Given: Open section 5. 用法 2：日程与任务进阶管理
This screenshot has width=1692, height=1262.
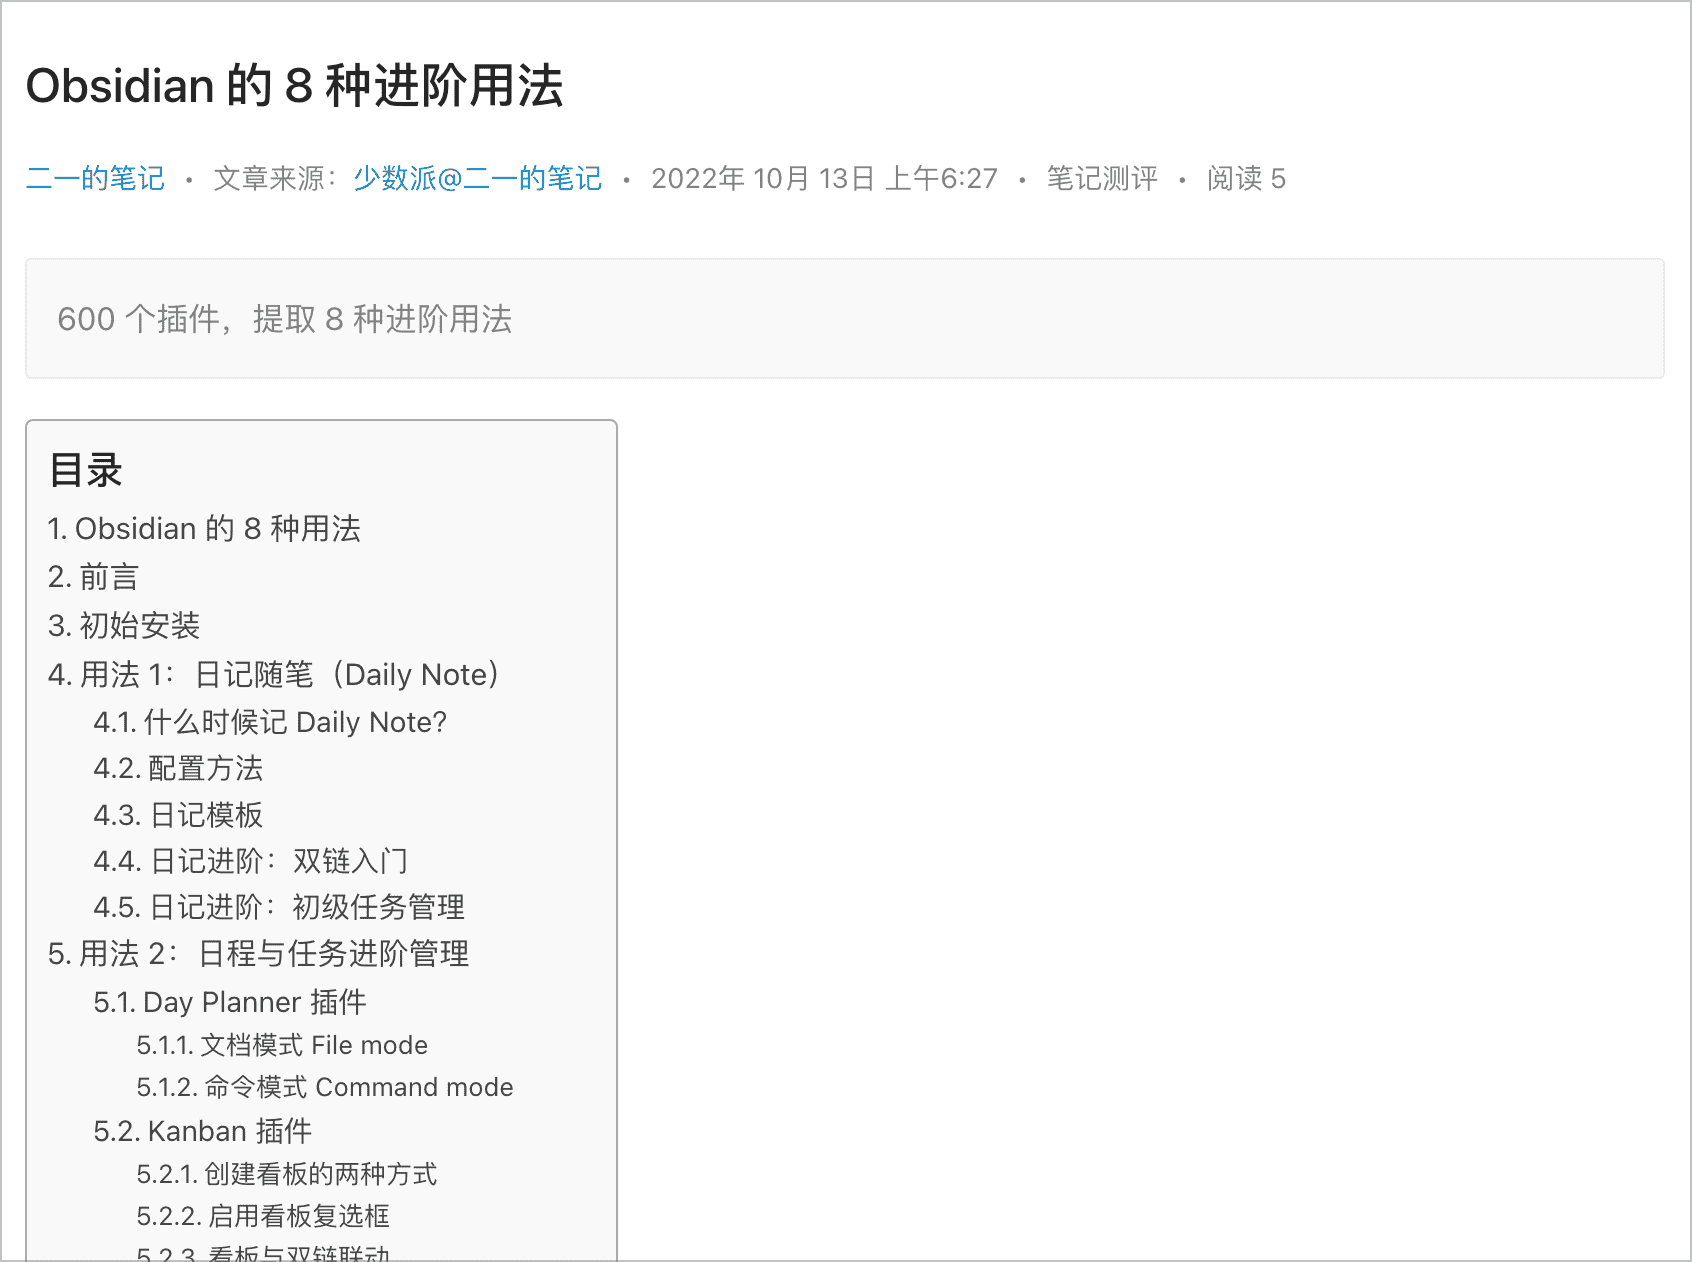Looking at the screenshot, I should click(x=258, y=954).
